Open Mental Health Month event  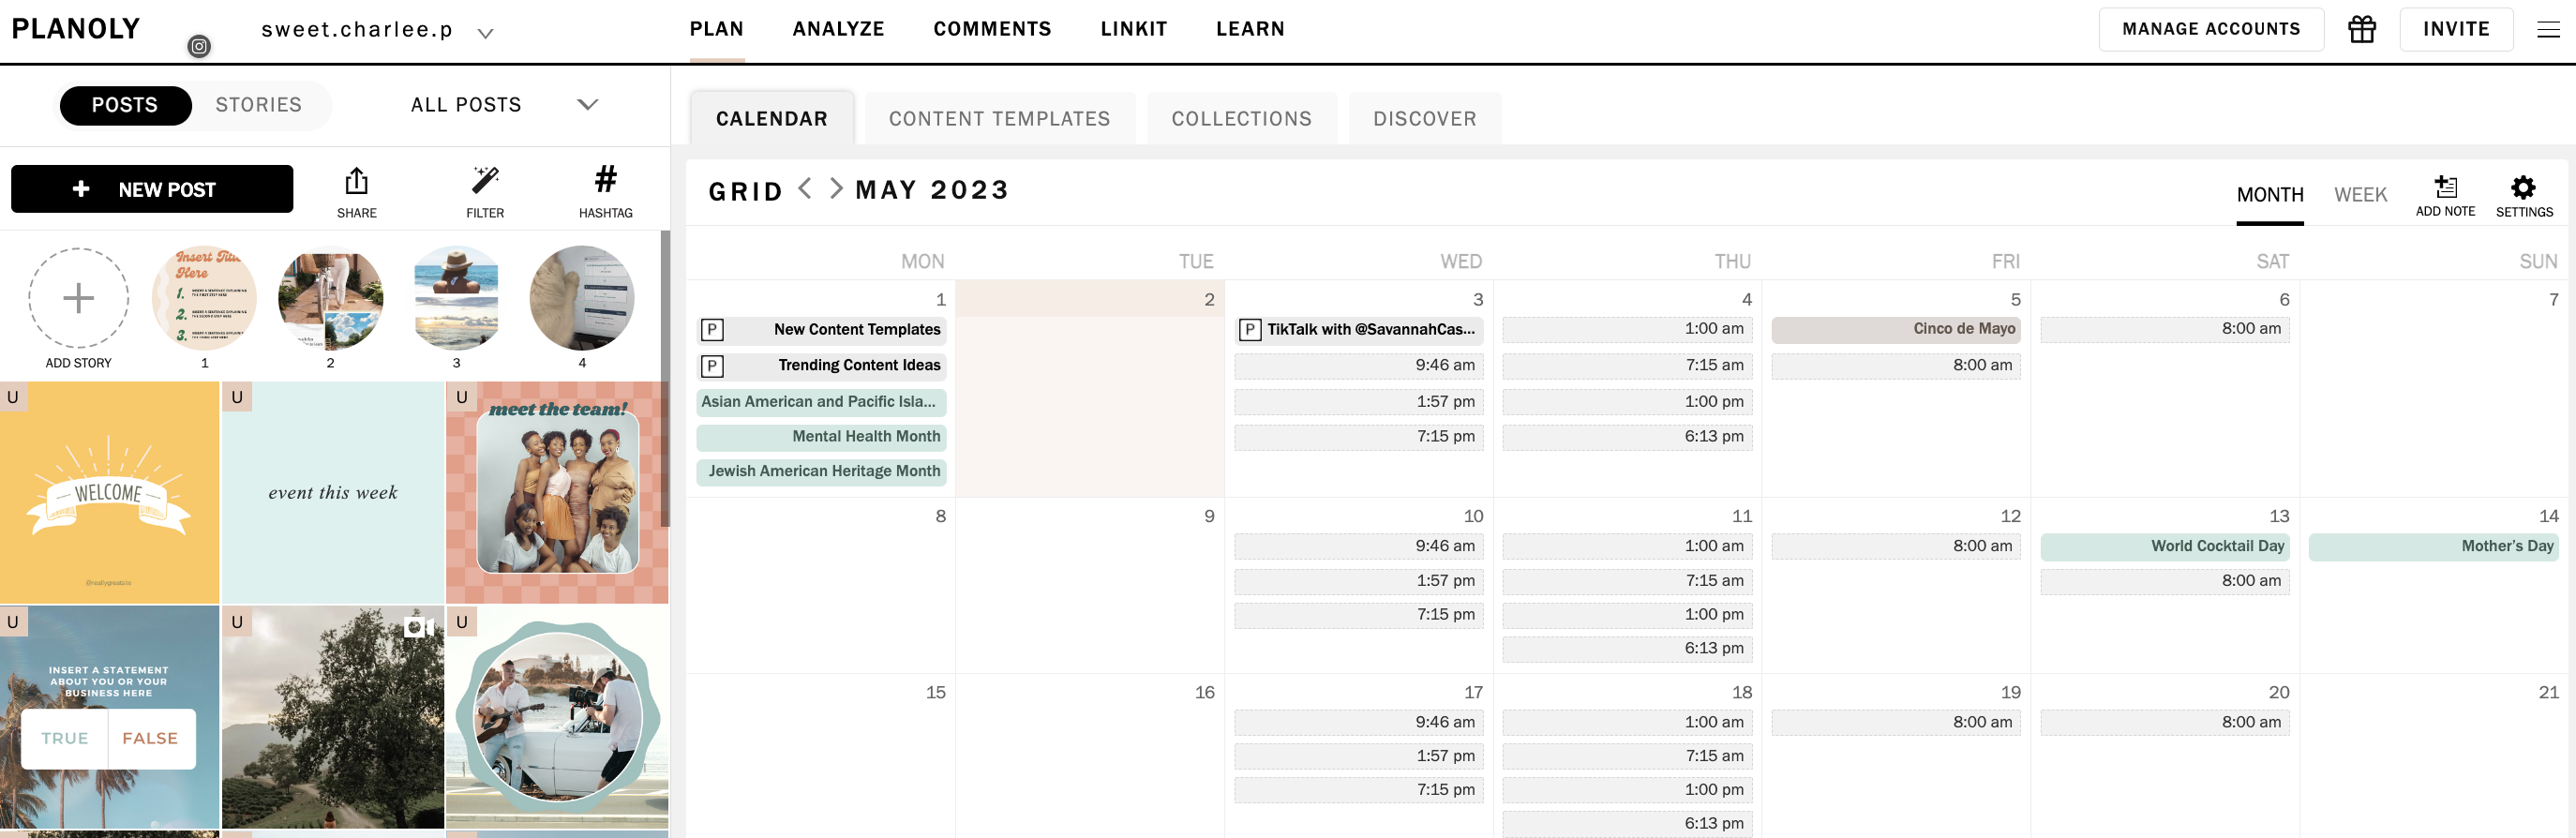821,437
